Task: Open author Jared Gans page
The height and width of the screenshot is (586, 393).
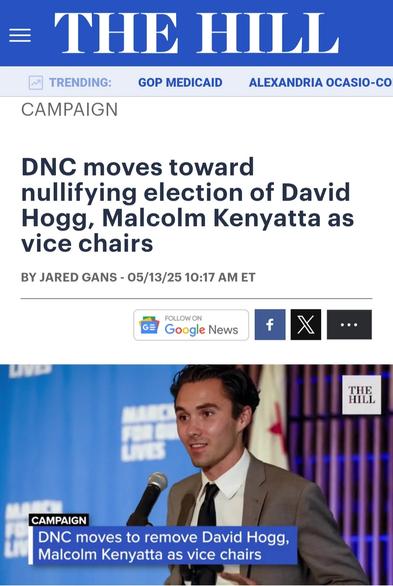Action: coord(78,277)
